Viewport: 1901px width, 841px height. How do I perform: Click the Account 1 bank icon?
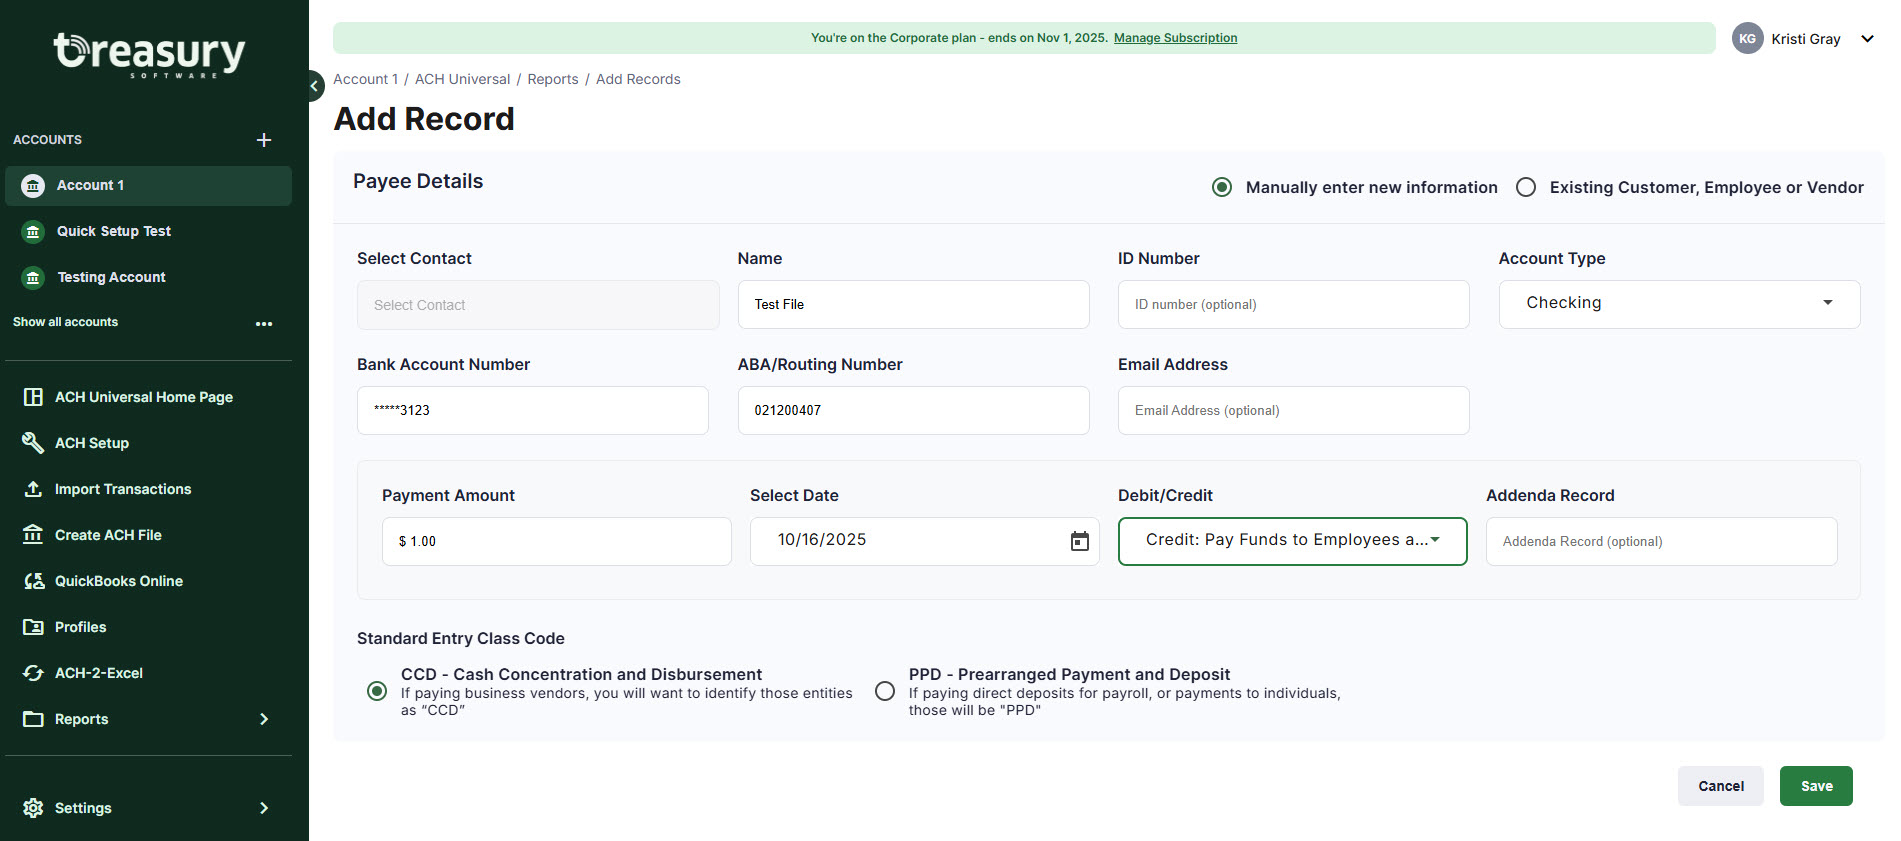pyautogui.click(x=33, y=185)
